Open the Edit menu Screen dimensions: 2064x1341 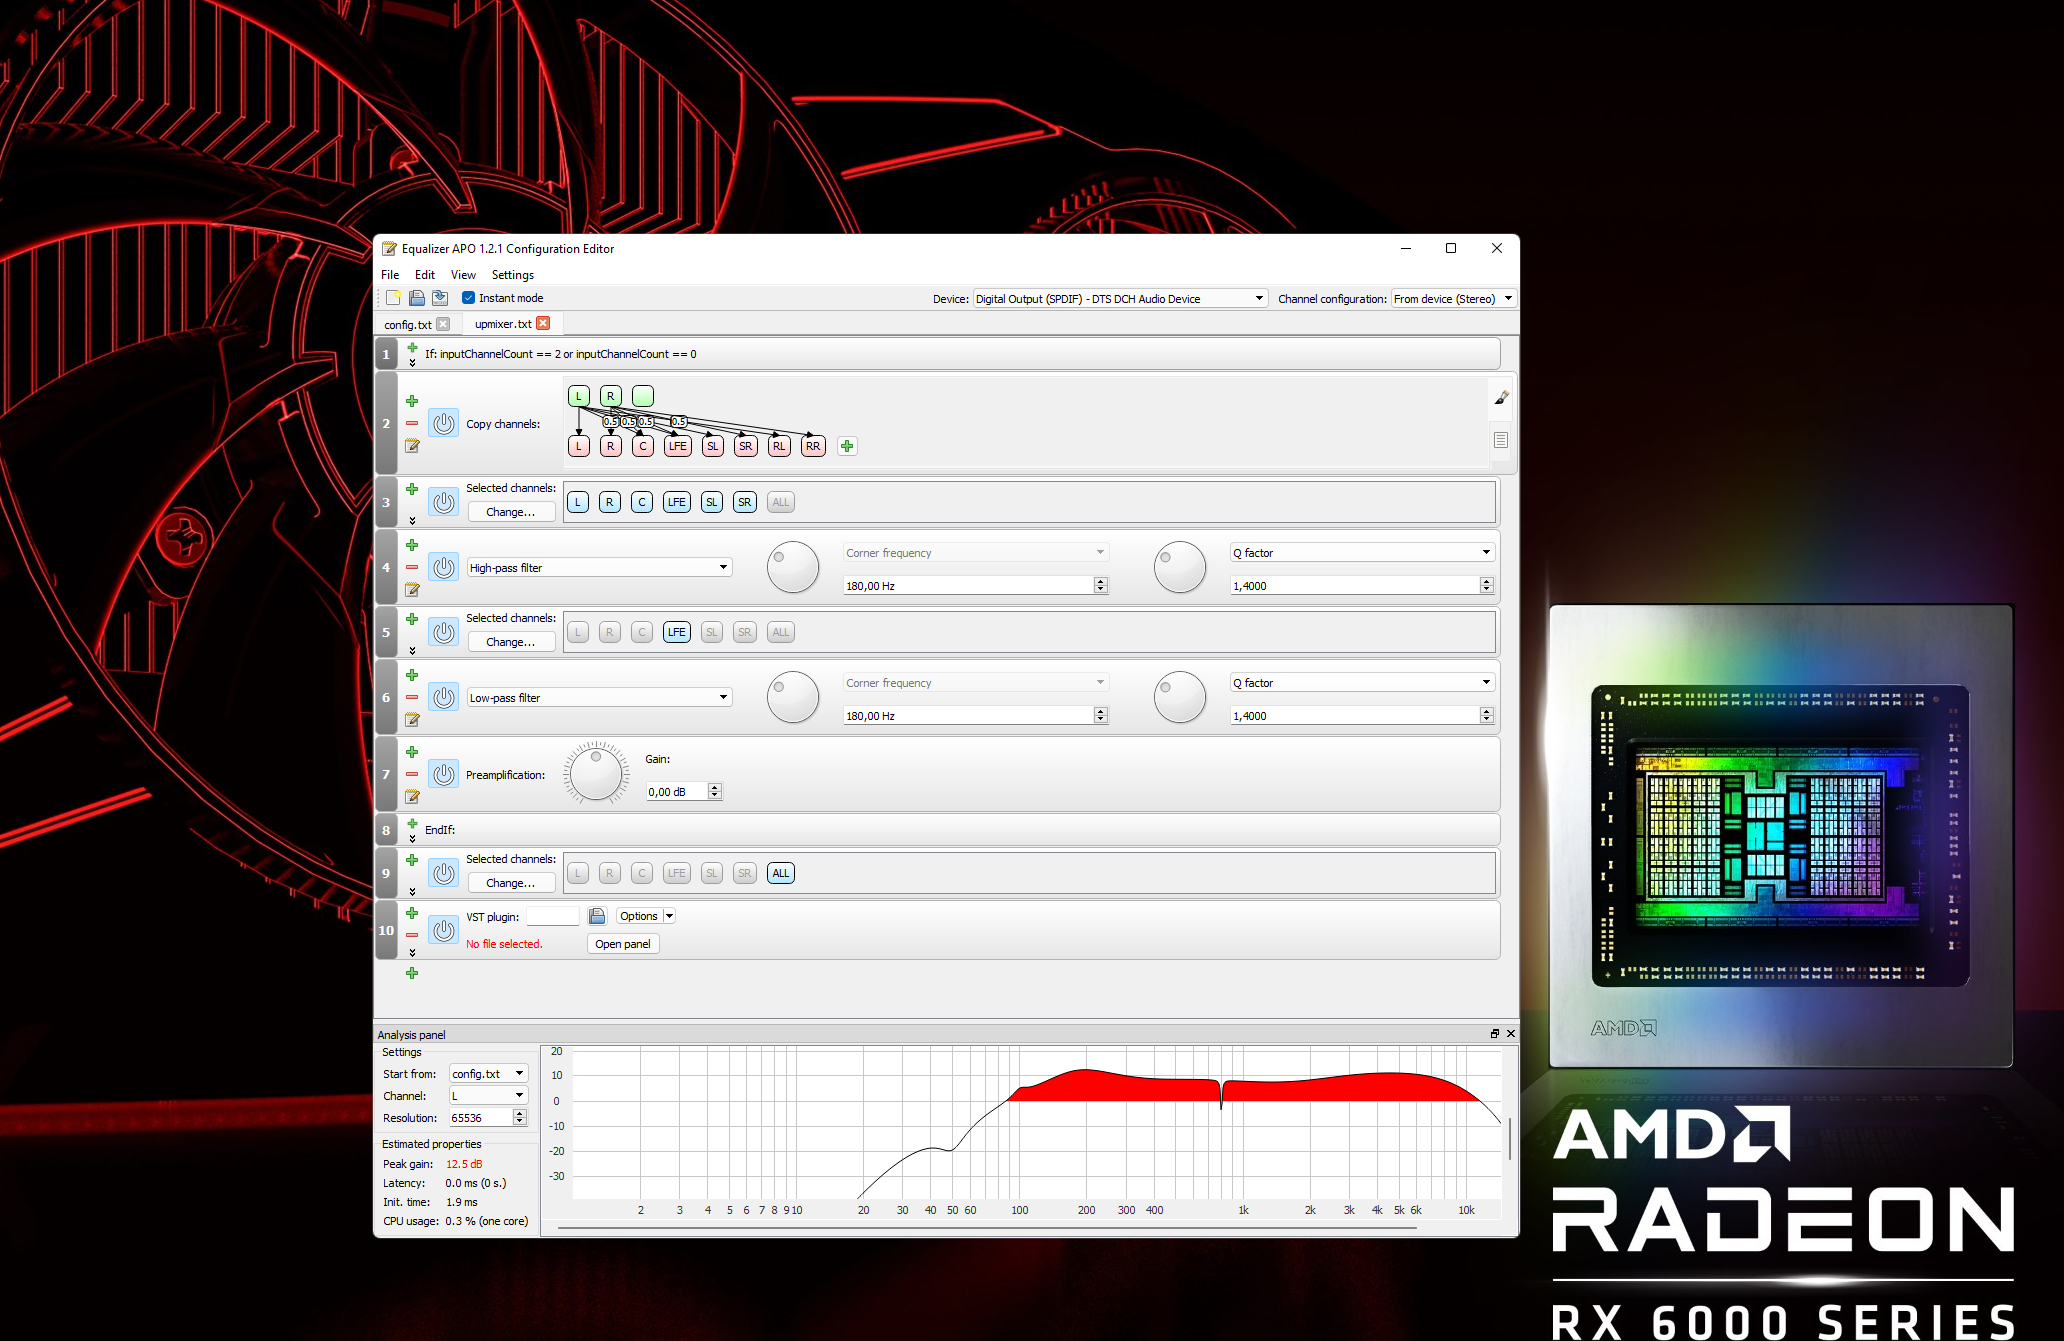pyautogui.click(x=425, y=275)
